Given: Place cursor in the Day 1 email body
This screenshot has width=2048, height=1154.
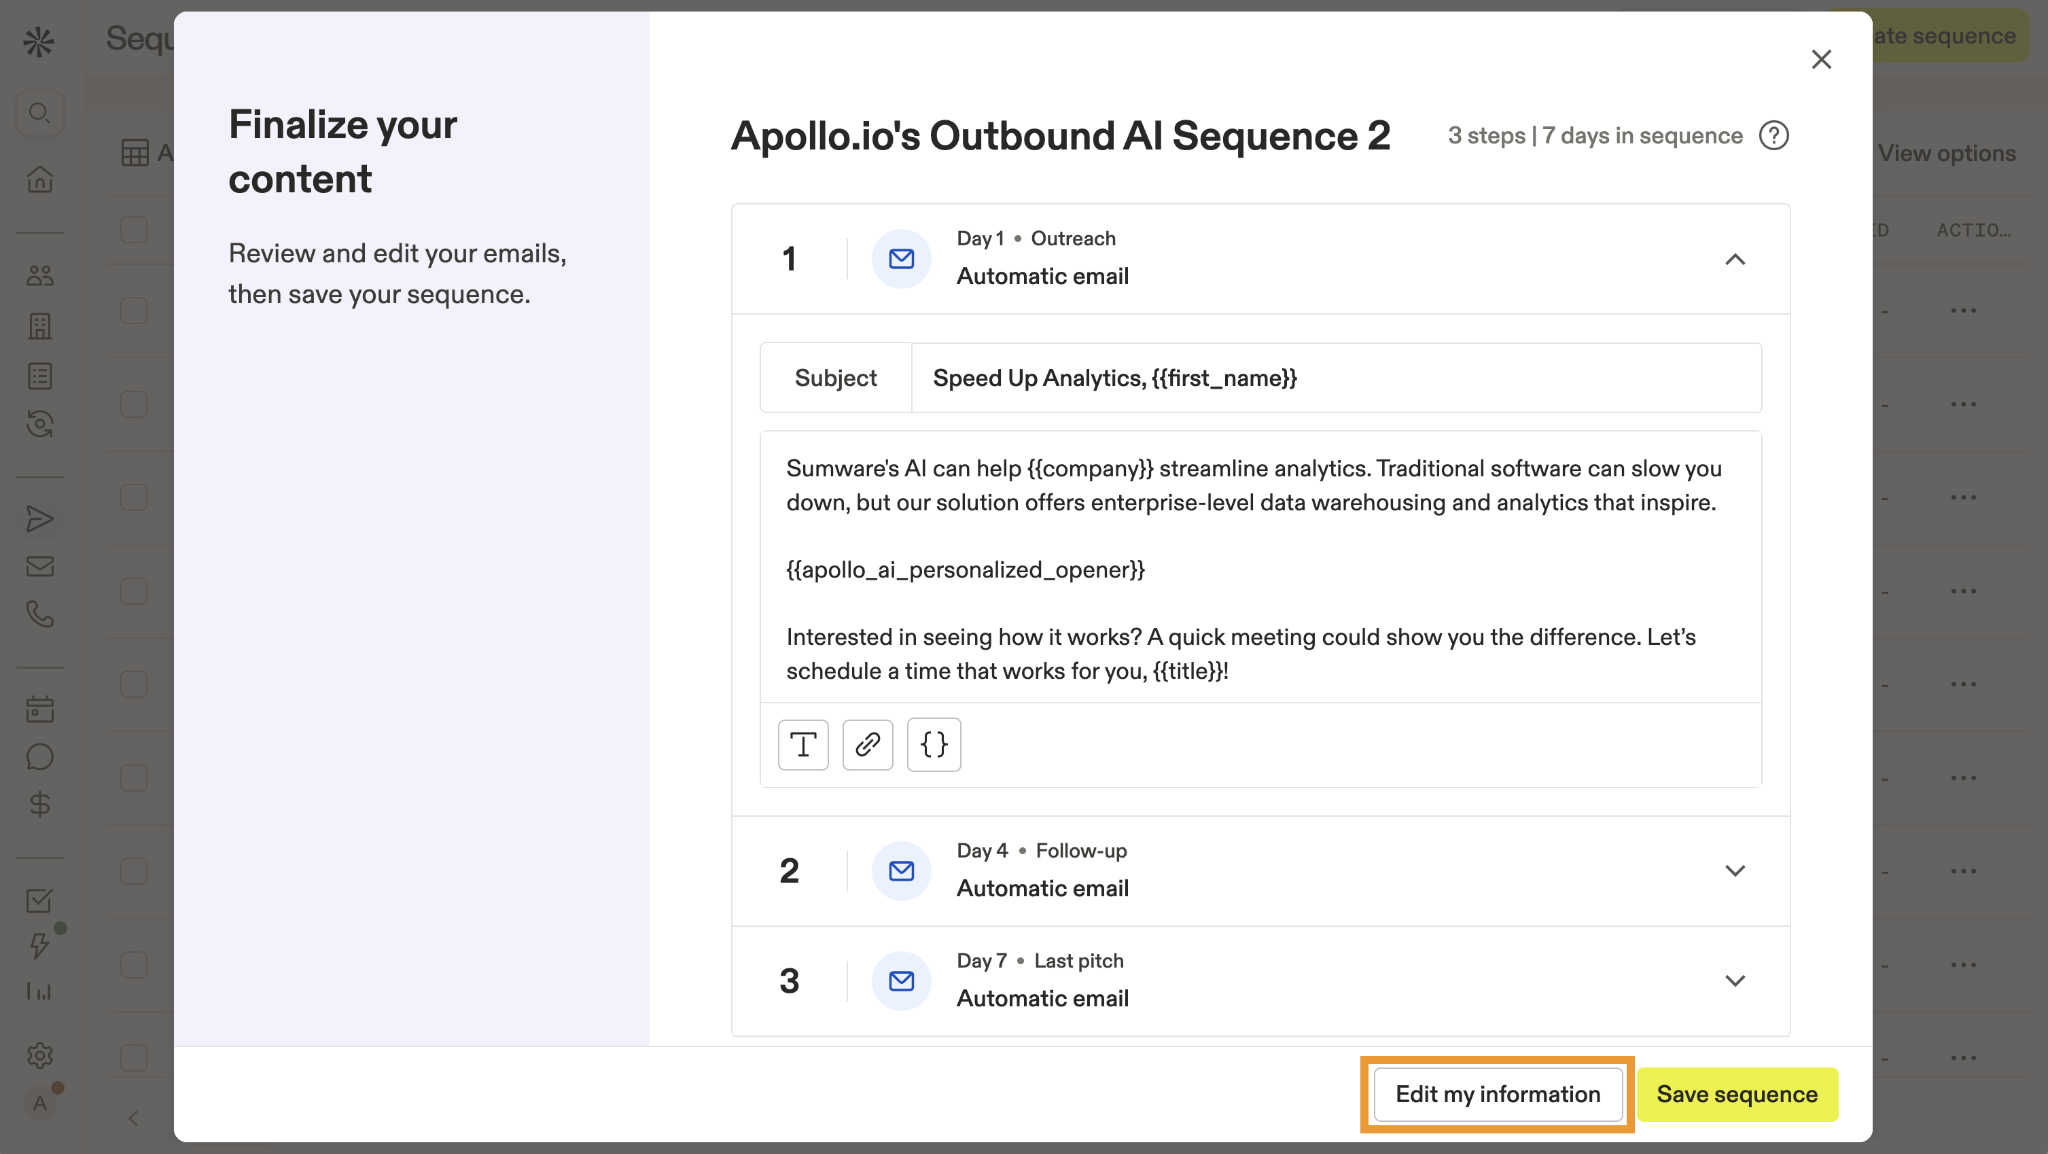Looking at the screenshot, I should point(1260,568).
